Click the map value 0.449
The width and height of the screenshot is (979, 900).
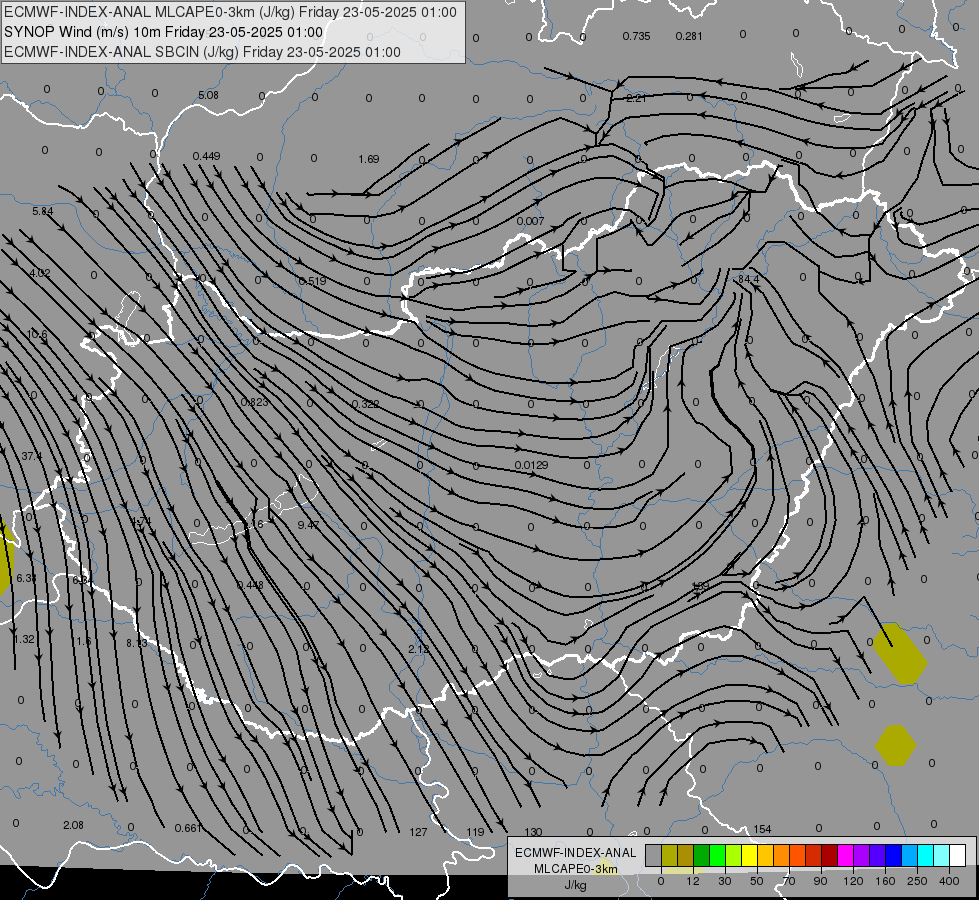pos(206,156)
